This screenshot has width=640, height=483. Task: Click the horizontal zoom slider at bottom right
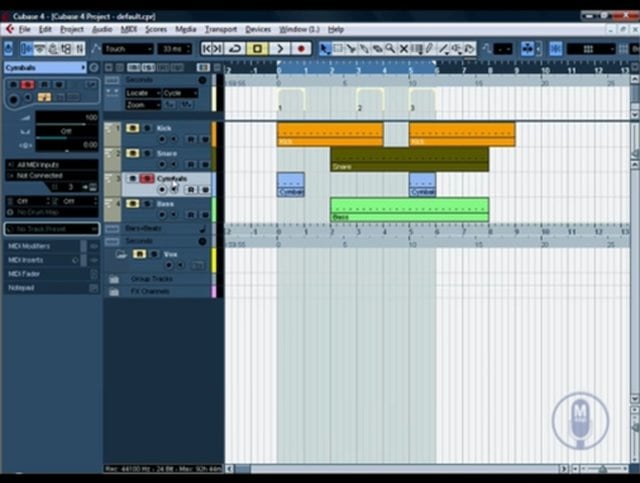(x=604, y=469)
